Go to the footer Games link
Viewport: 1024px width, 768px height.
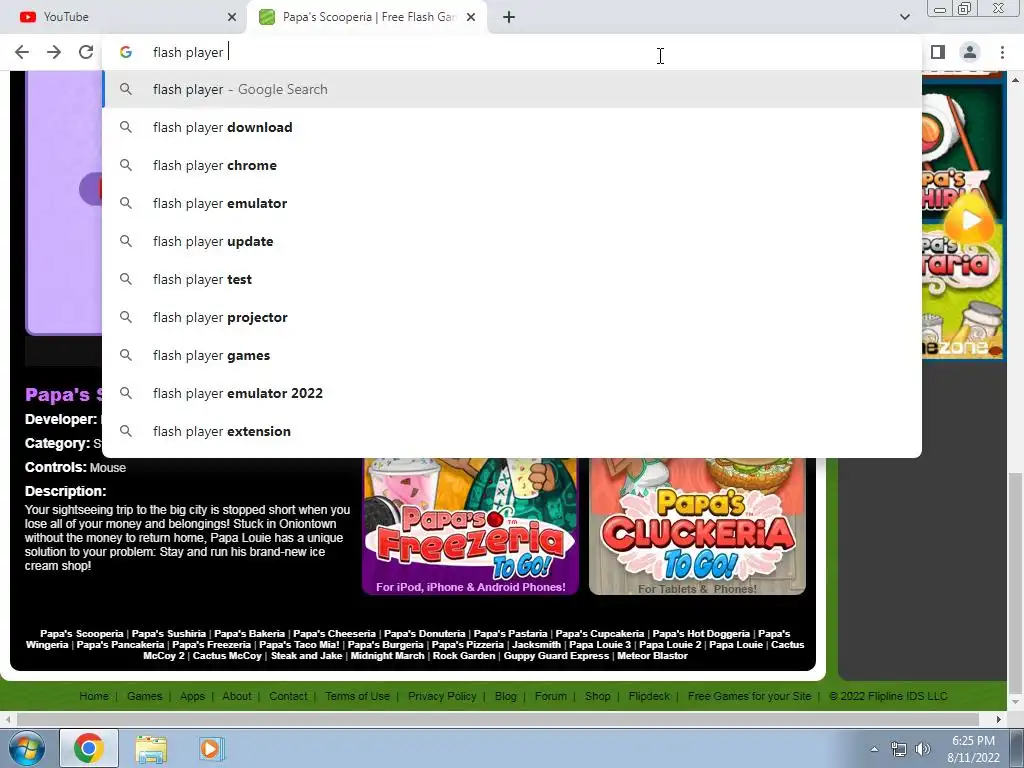[144, 696]
